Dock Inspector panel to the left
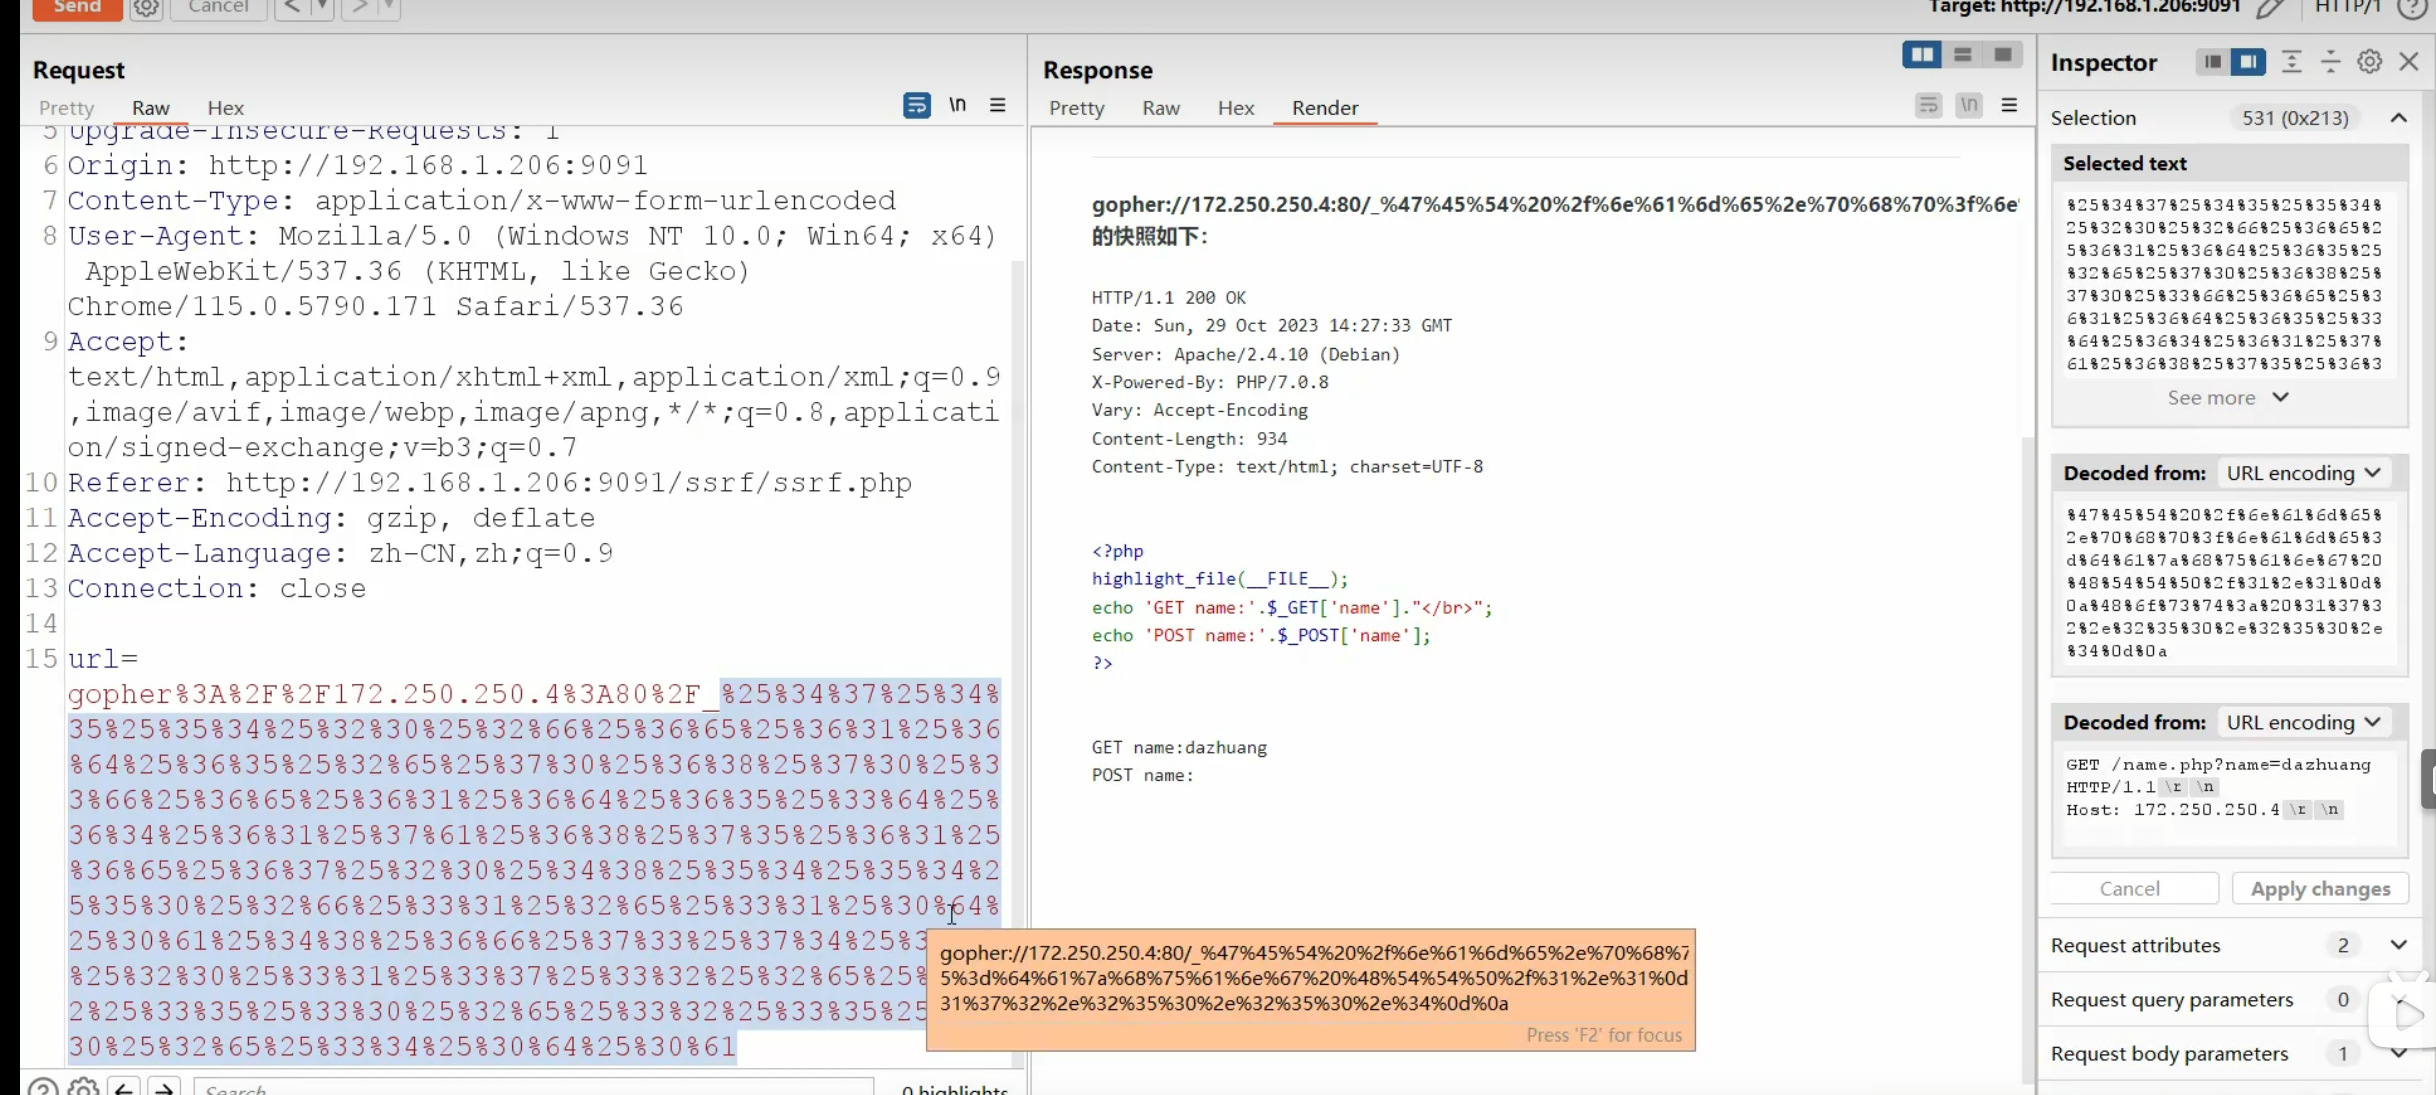 pos(2212,62)
